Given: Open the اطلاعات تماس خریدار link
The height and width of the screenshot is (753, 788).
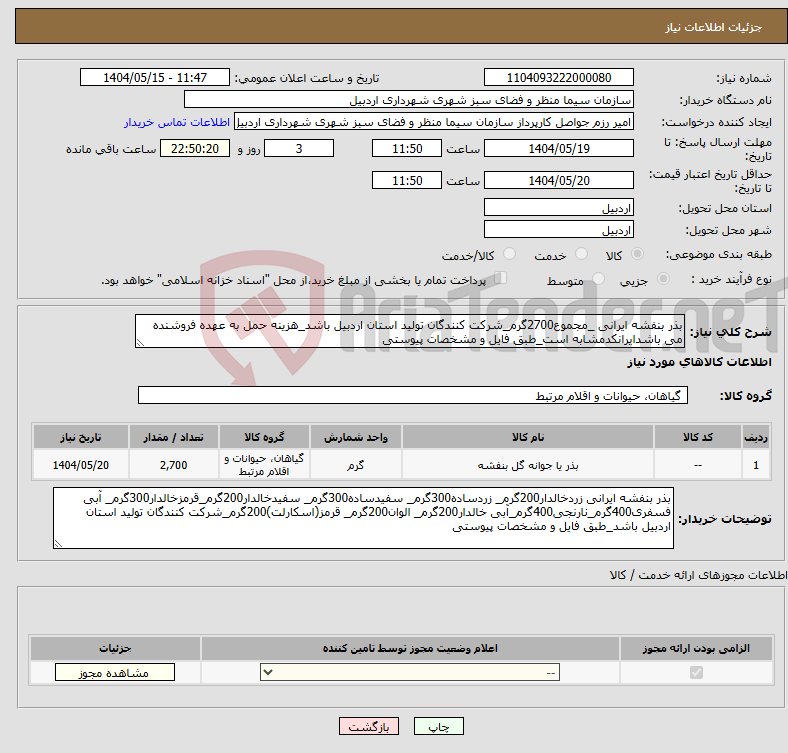Looking at the screenshot, I should coord(177,122).
